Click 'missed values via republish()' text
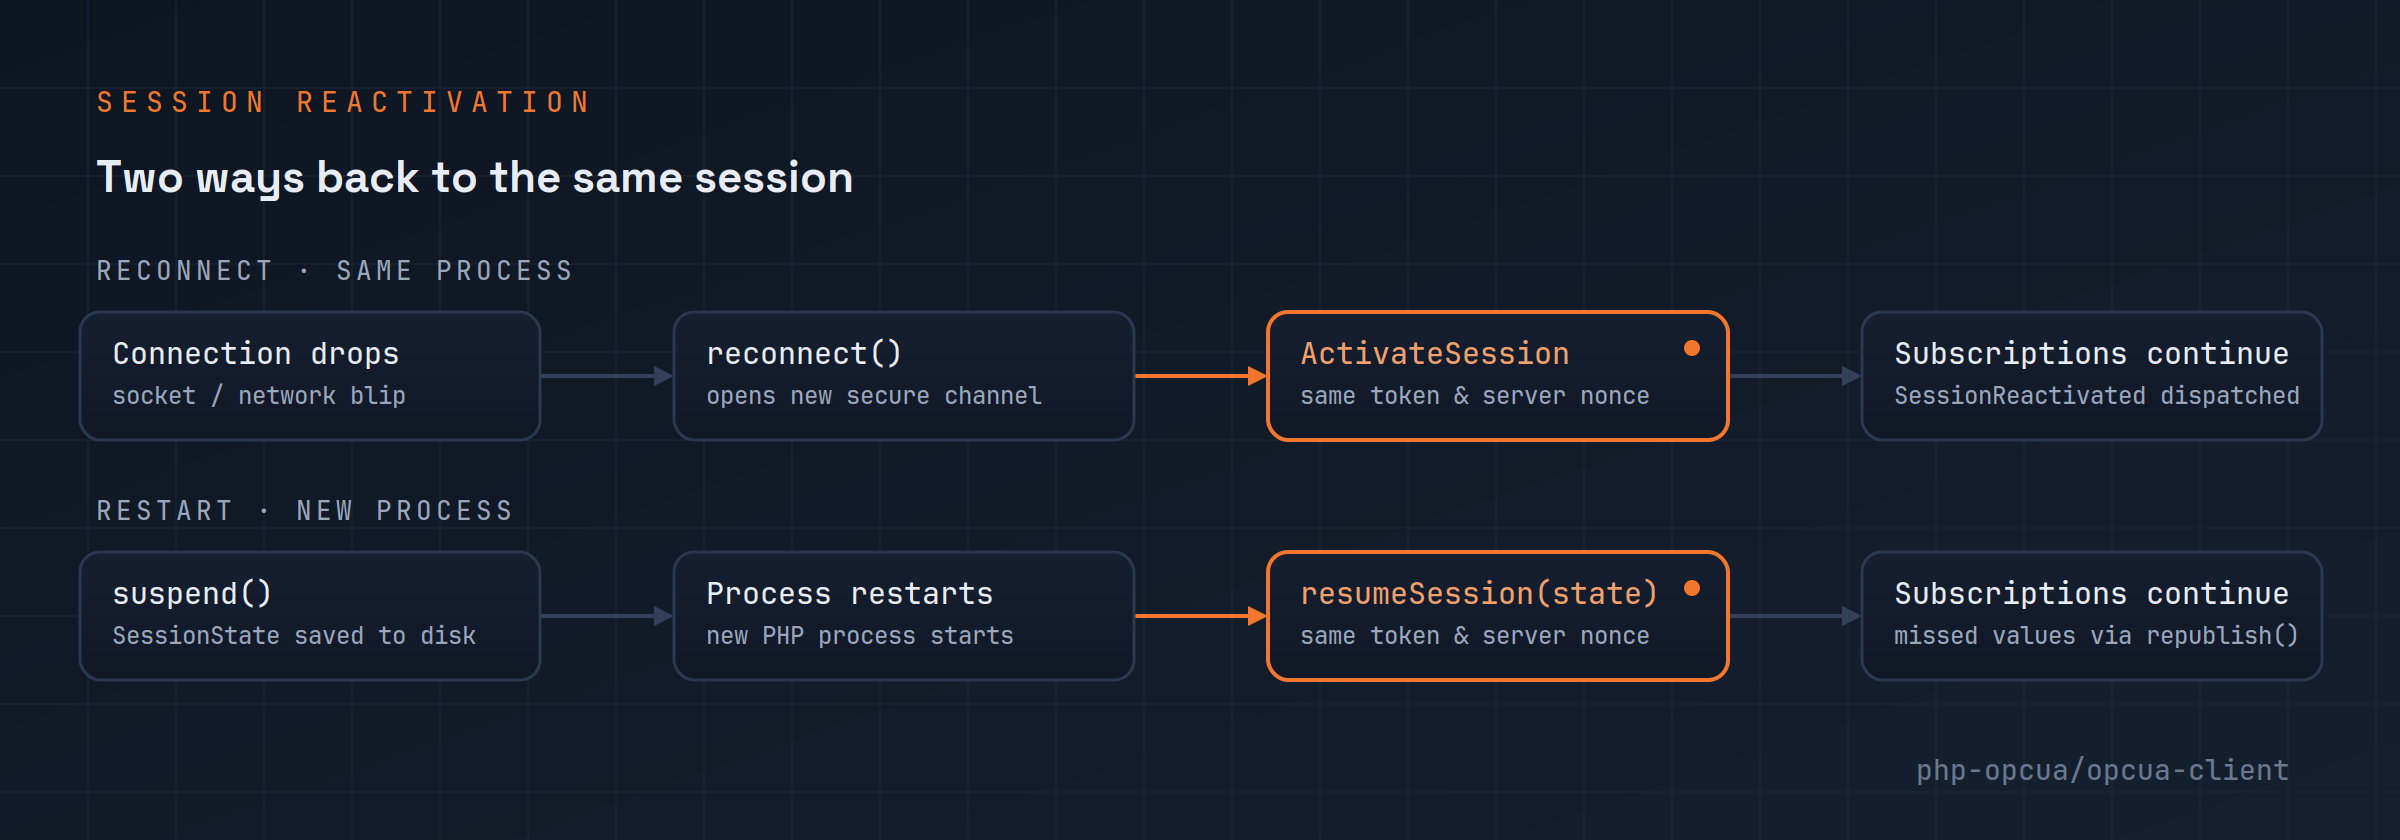Screen dimensions: 2400x840 point(2096,636)
